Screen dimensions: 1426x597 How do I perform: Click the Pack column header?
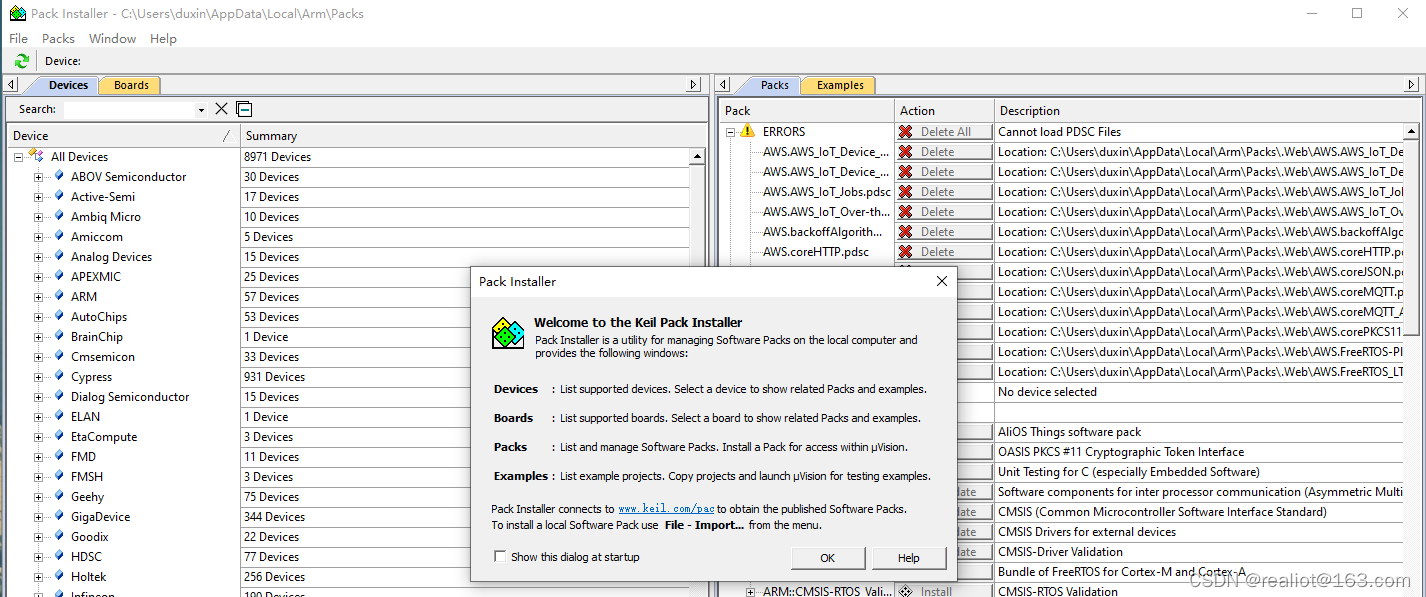point(807,110)
